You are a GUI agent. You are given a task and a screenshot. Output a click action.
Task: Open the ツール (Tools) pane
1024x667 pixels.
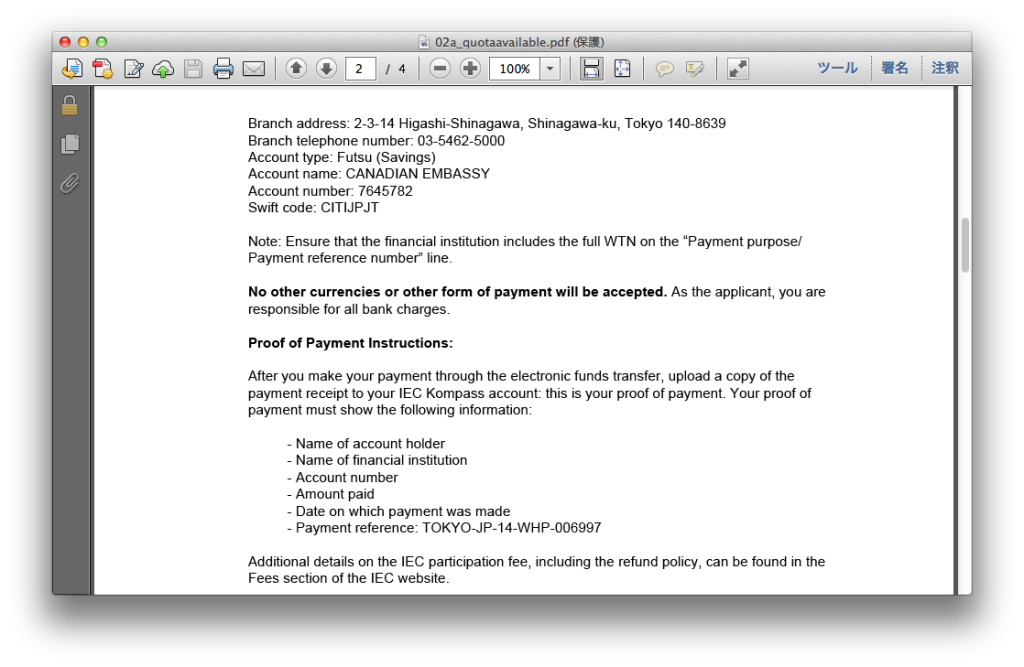click(x=837, y=68)
